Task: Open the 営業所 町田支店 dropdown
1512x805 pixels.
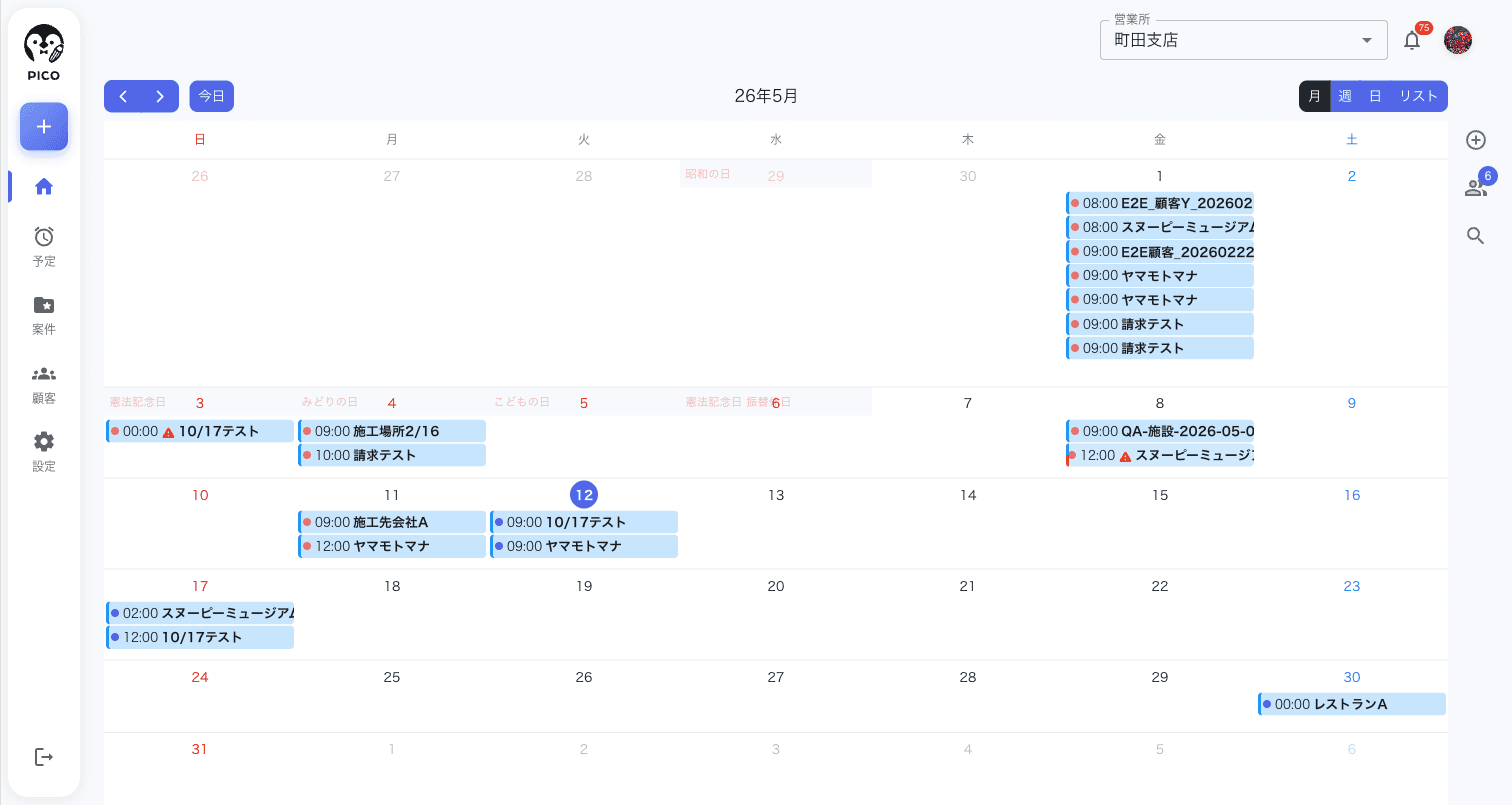Action: (x=1244, y=40)
